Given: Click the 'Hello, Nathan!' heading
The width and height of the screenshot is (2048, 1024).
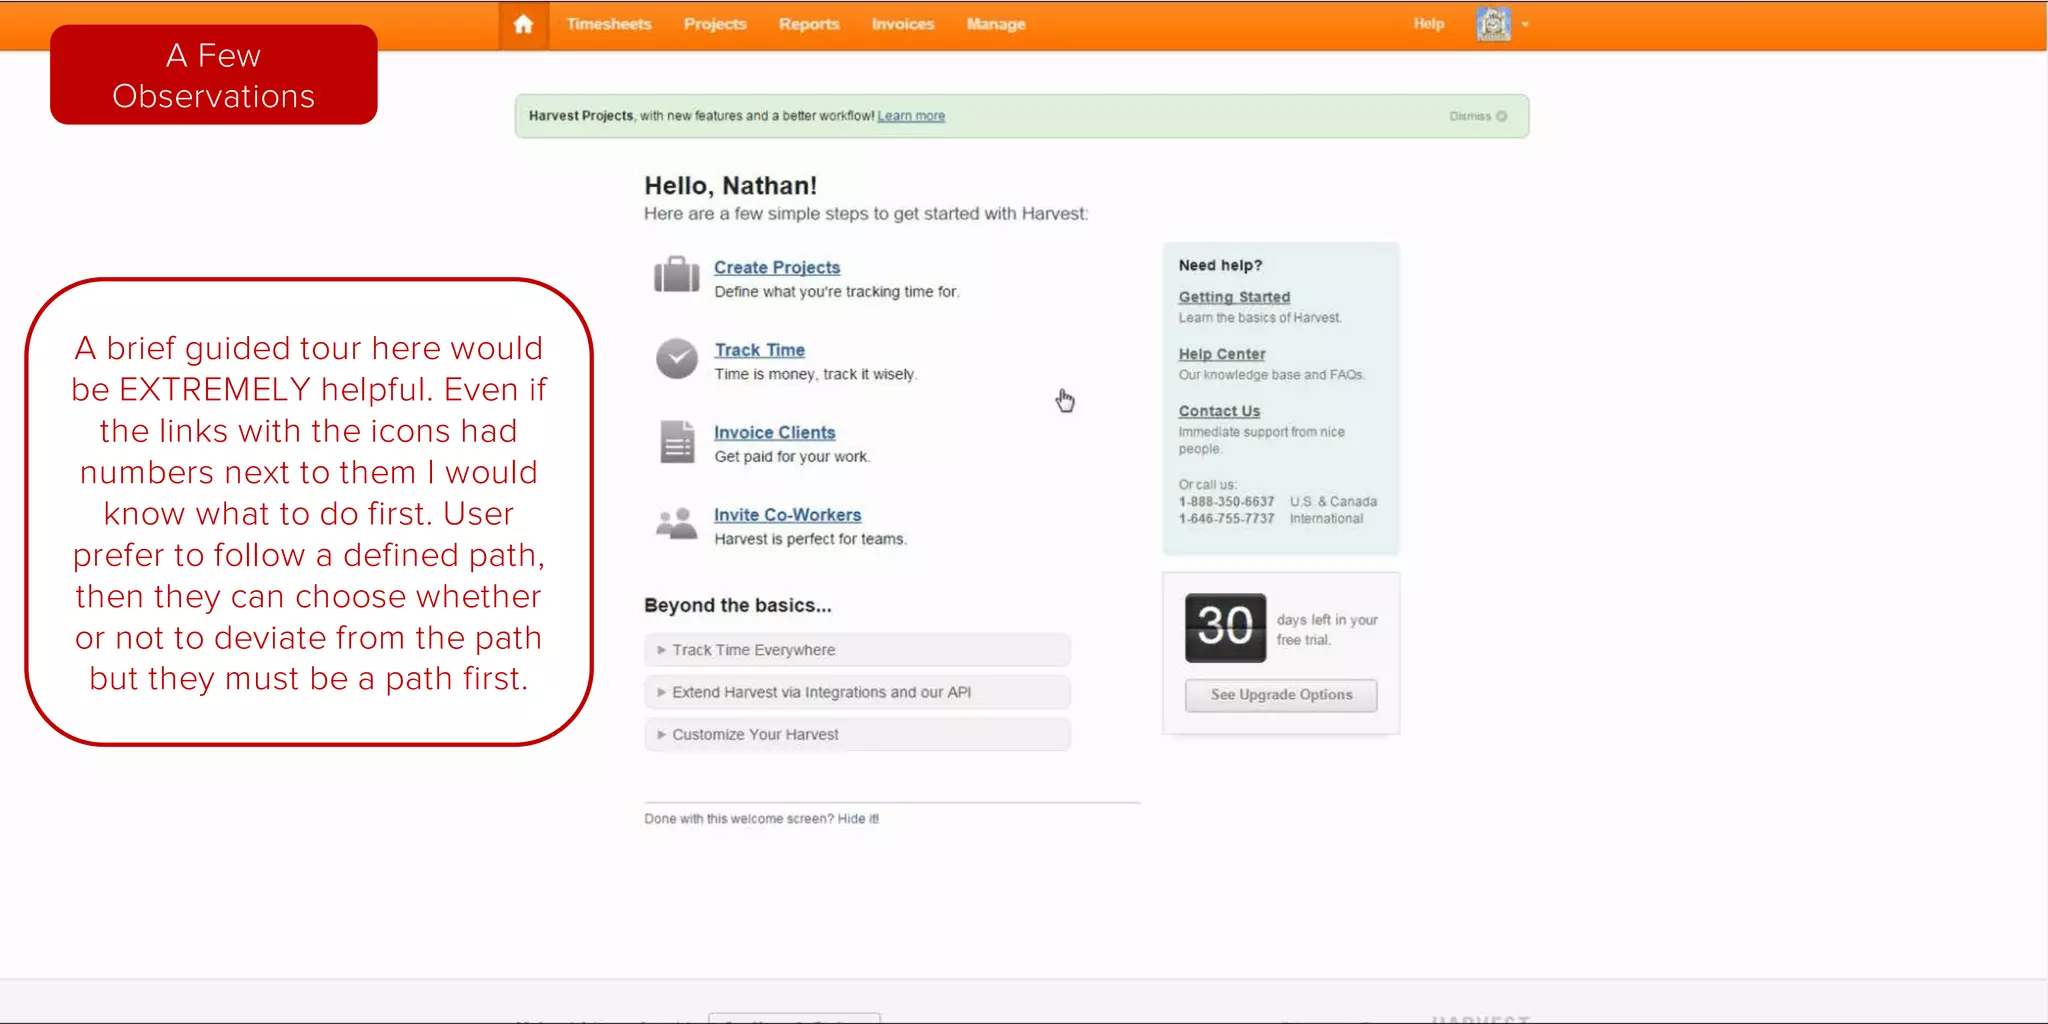Looking at the screenshot, I should (730, 186).
